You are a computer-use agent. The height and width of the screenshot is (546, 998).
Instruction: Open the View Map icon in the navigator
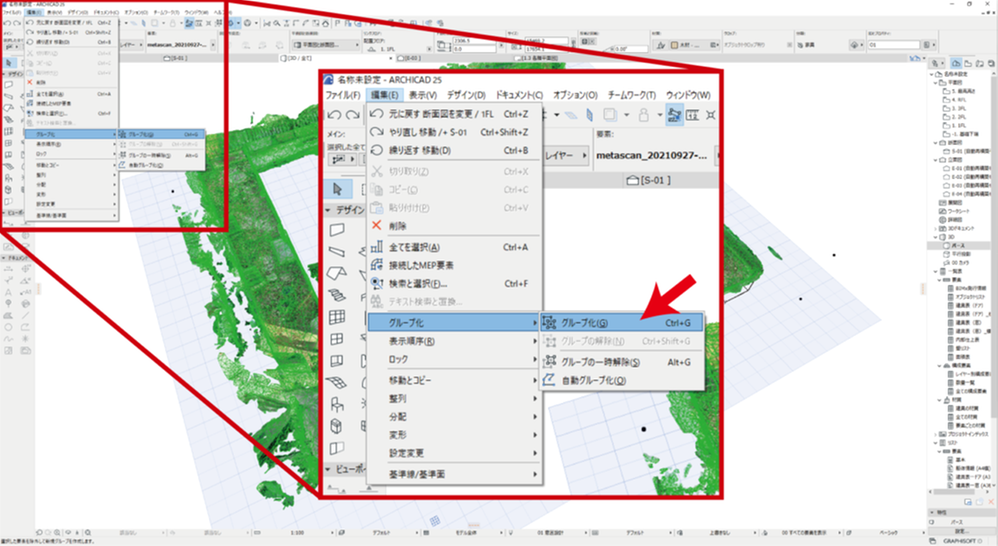tap(968, 63)
